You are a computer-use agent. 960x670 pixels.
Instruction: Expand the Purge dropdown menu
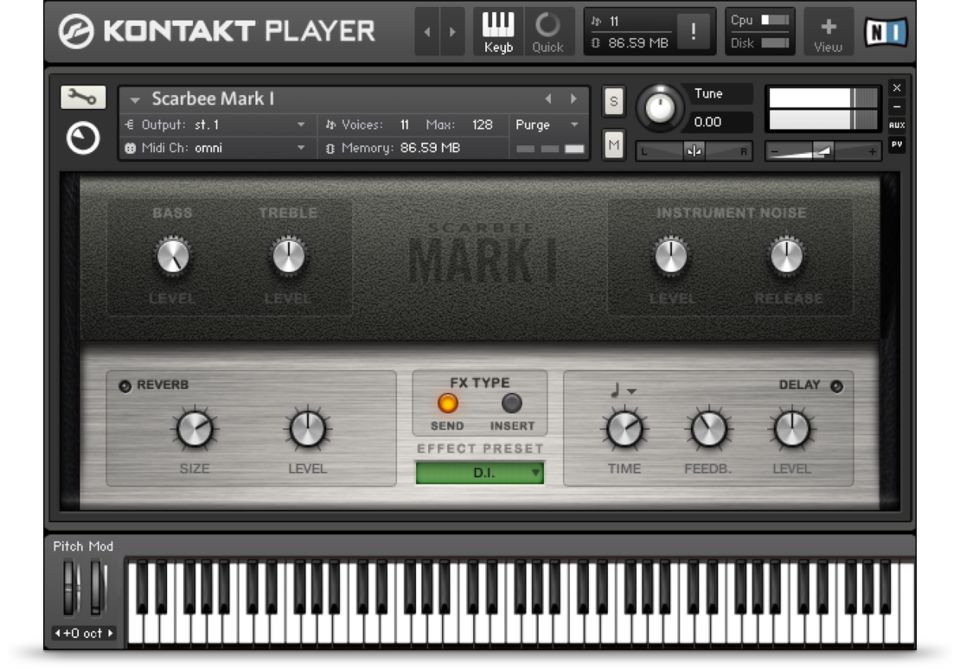tap(547, 125)
